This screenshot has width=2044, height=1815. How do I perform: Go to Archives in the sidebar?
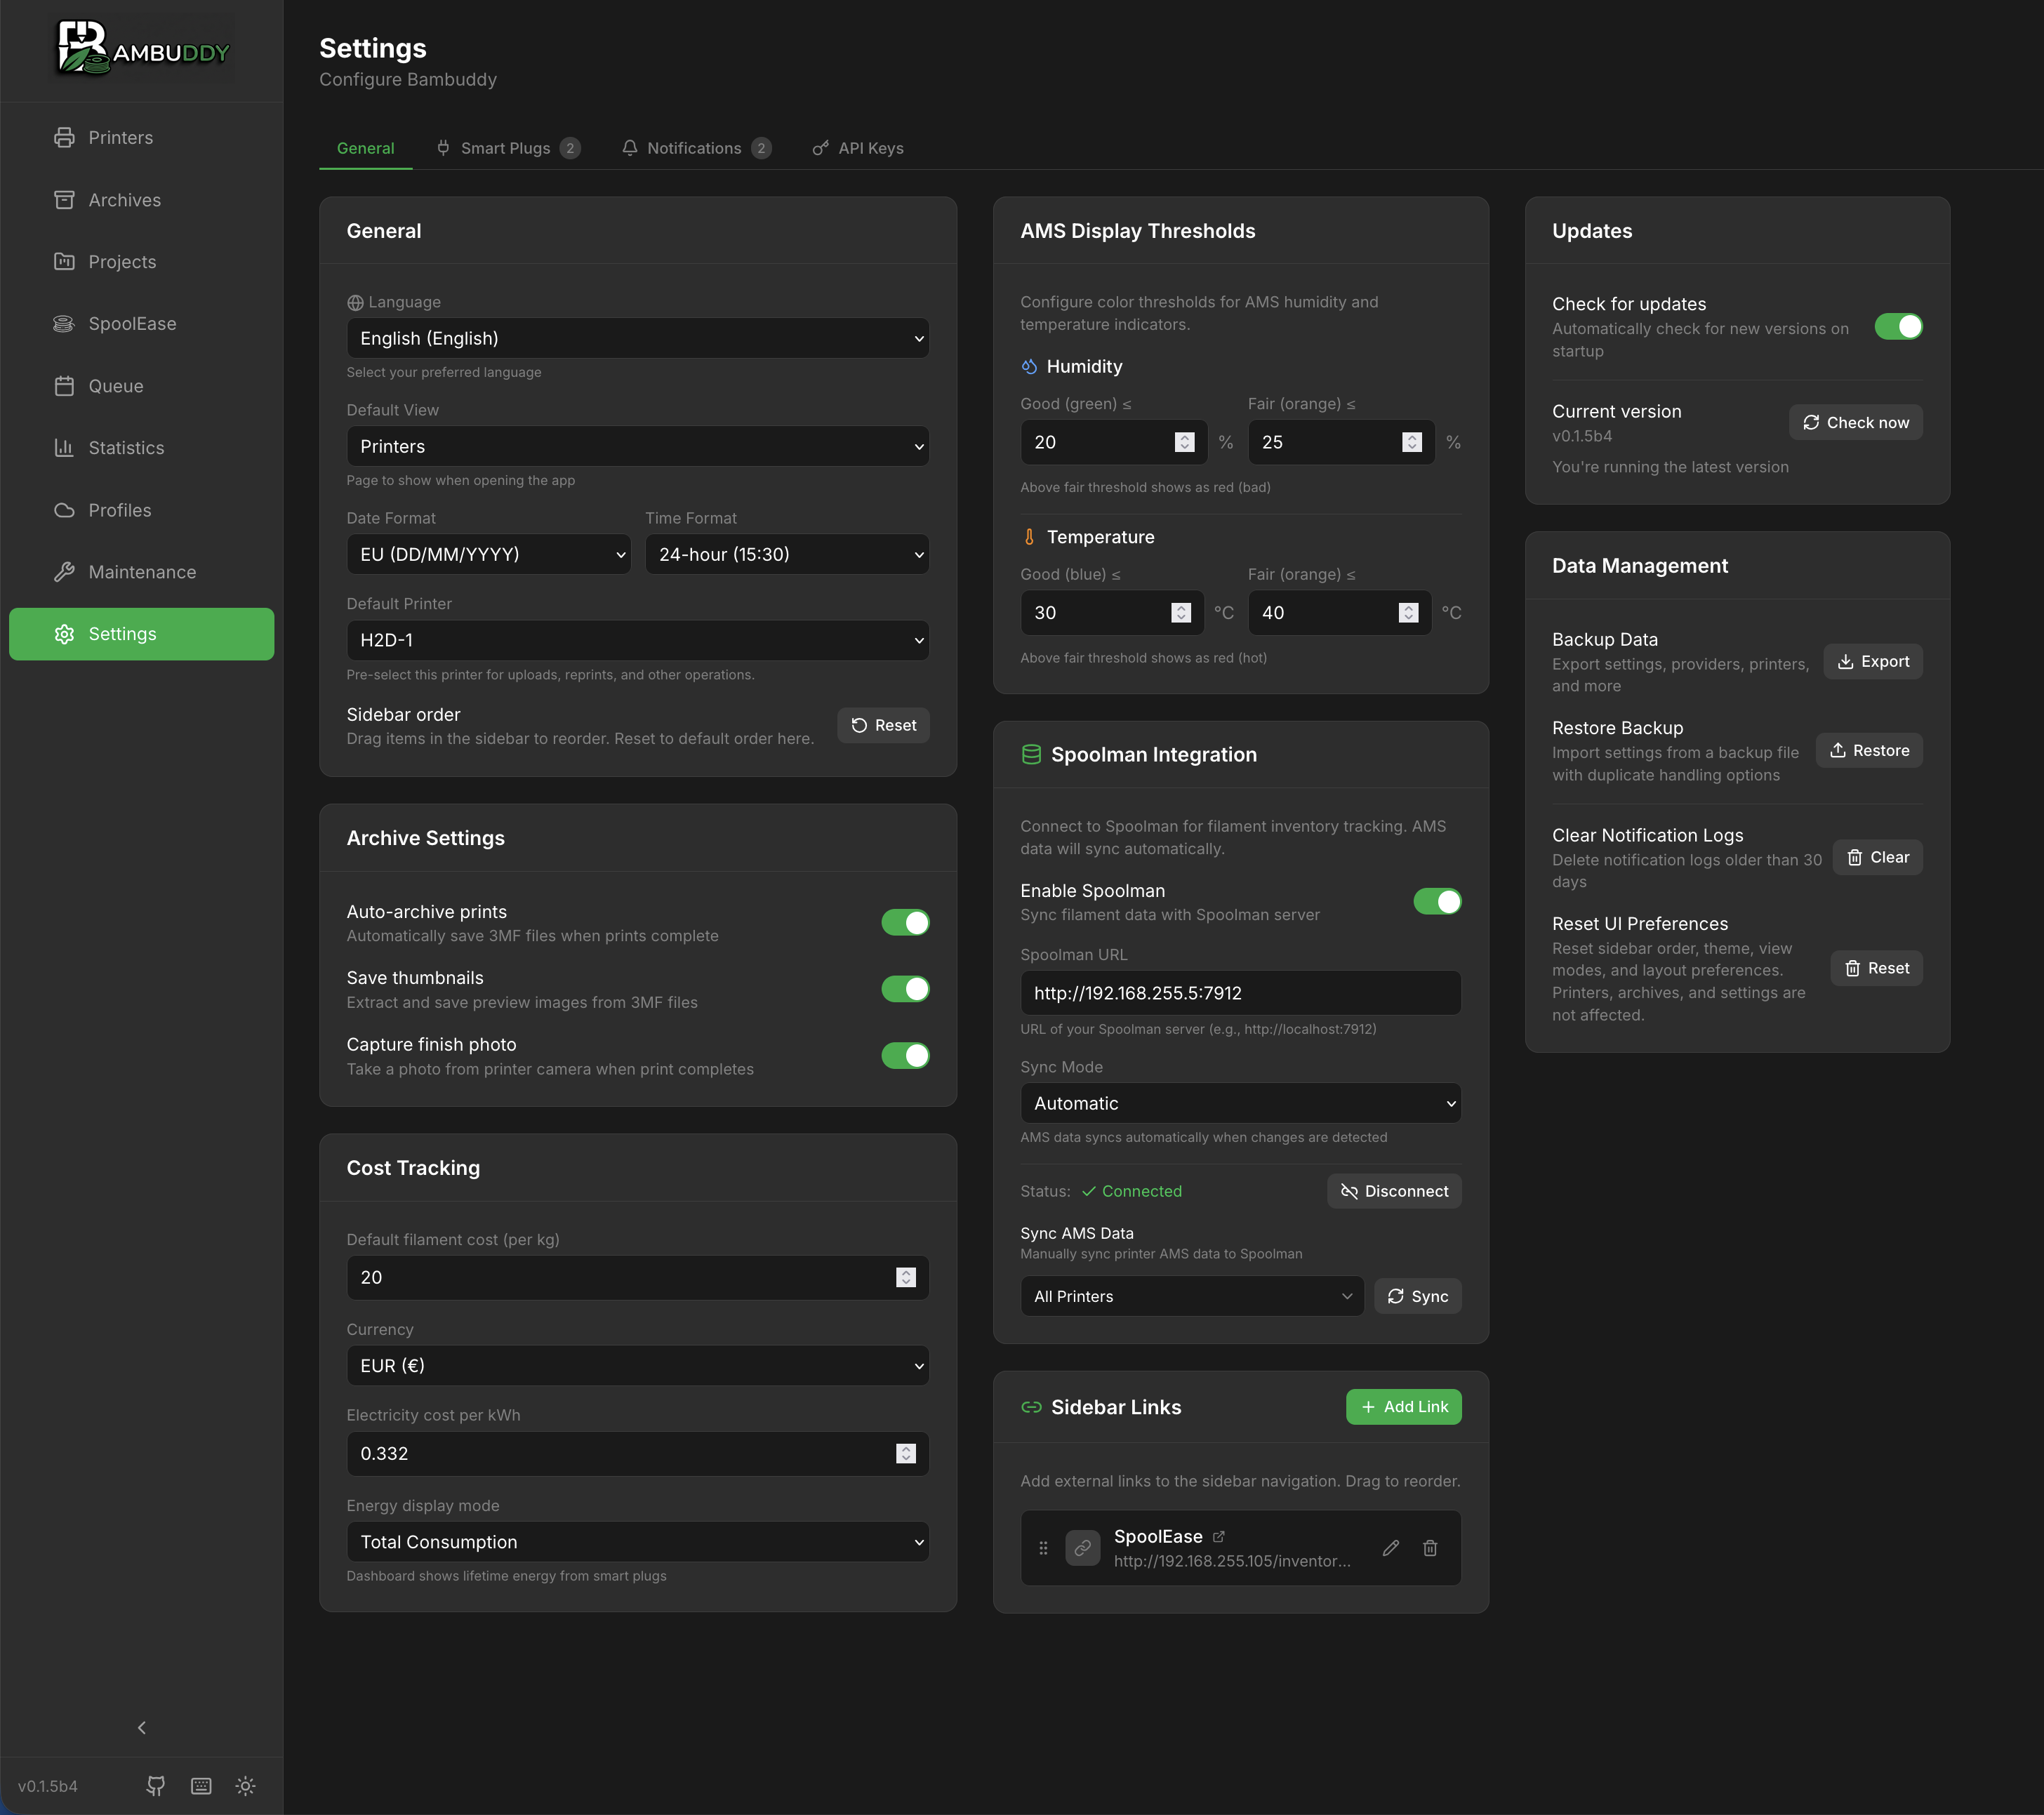[142, 200]
